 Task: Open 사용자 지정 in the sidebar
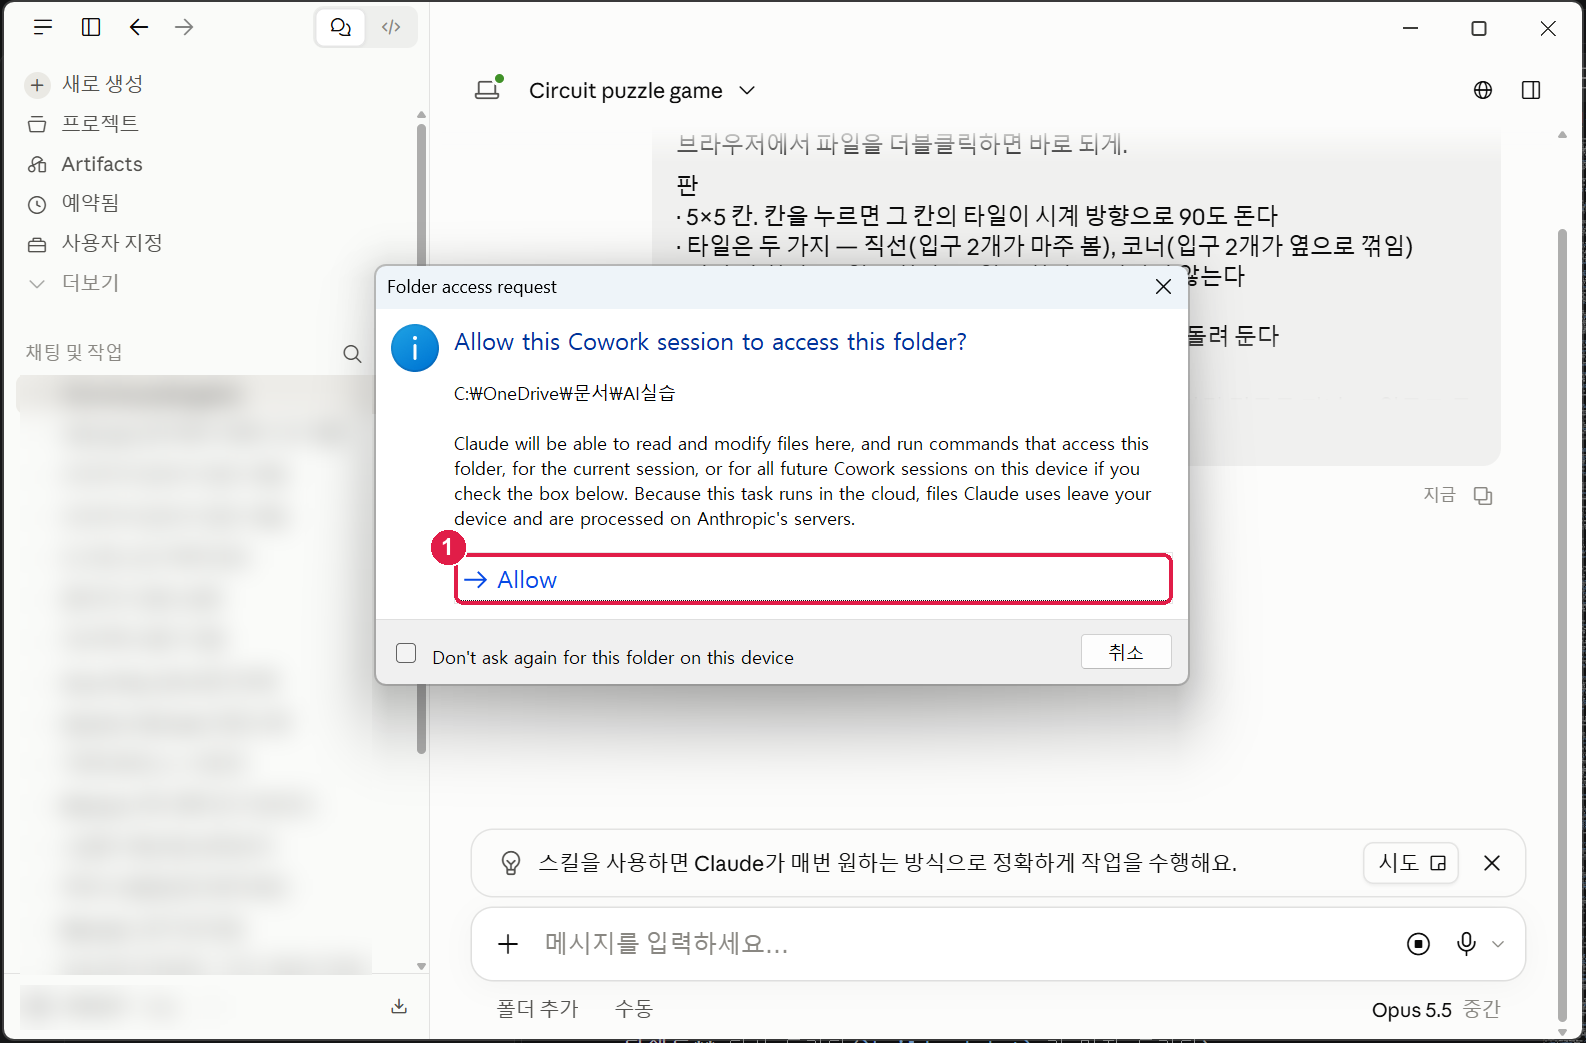(x=112, y=243)
